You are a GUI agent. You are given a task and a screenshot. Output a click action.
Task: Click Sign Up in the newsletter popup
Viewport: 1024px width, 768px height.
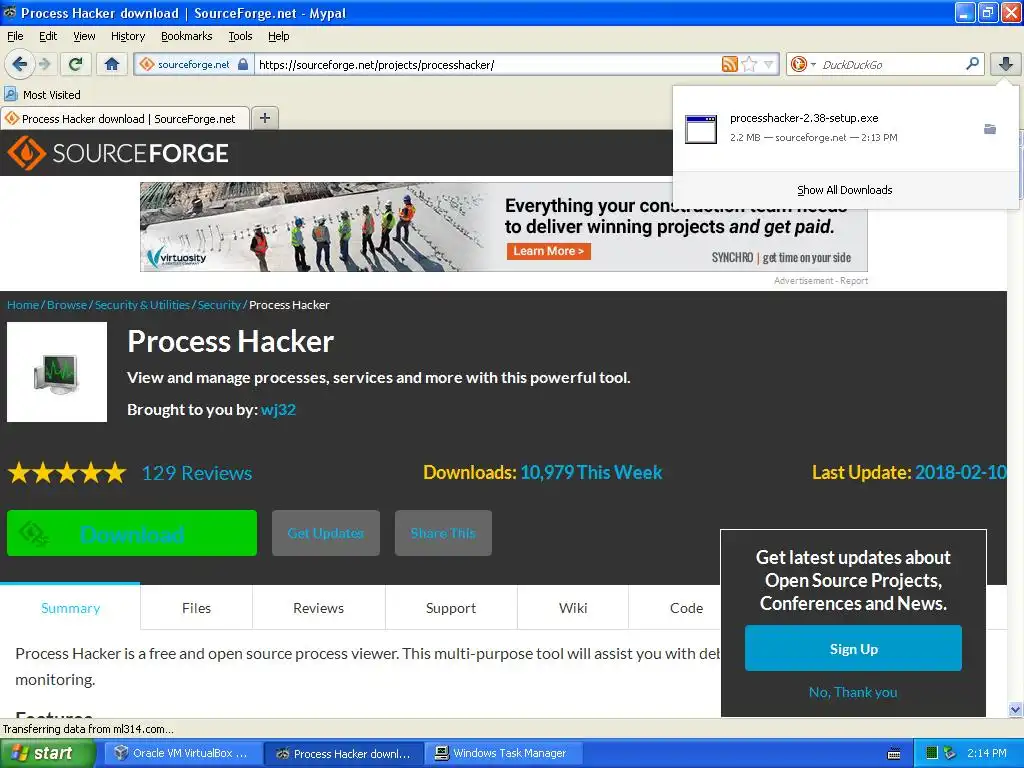tap(853, 648)
